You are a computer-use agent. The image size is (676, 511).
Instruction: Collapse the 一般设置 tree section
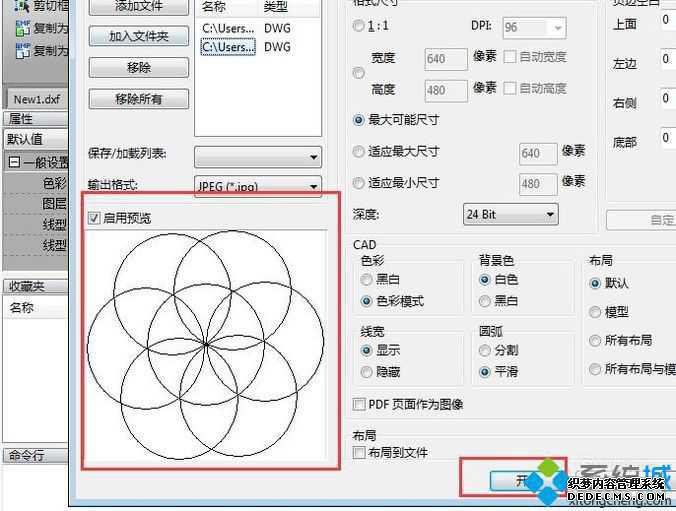(14, 163)
